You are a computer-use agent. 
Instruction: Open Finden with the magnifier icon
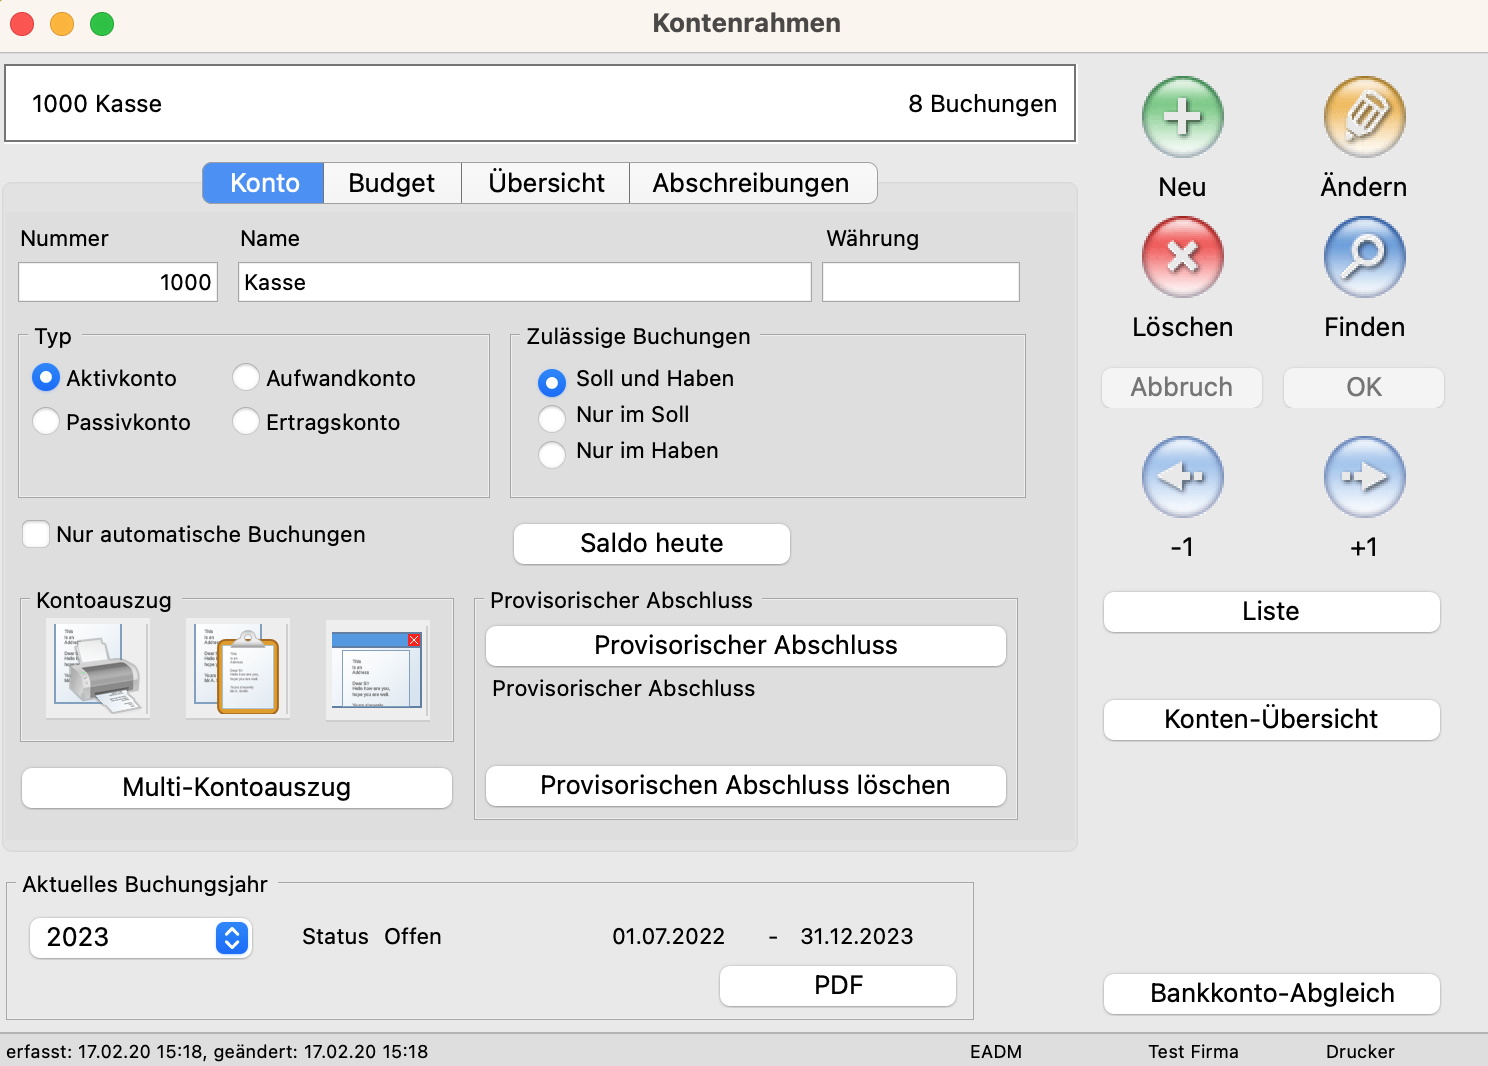point(1364,257)
